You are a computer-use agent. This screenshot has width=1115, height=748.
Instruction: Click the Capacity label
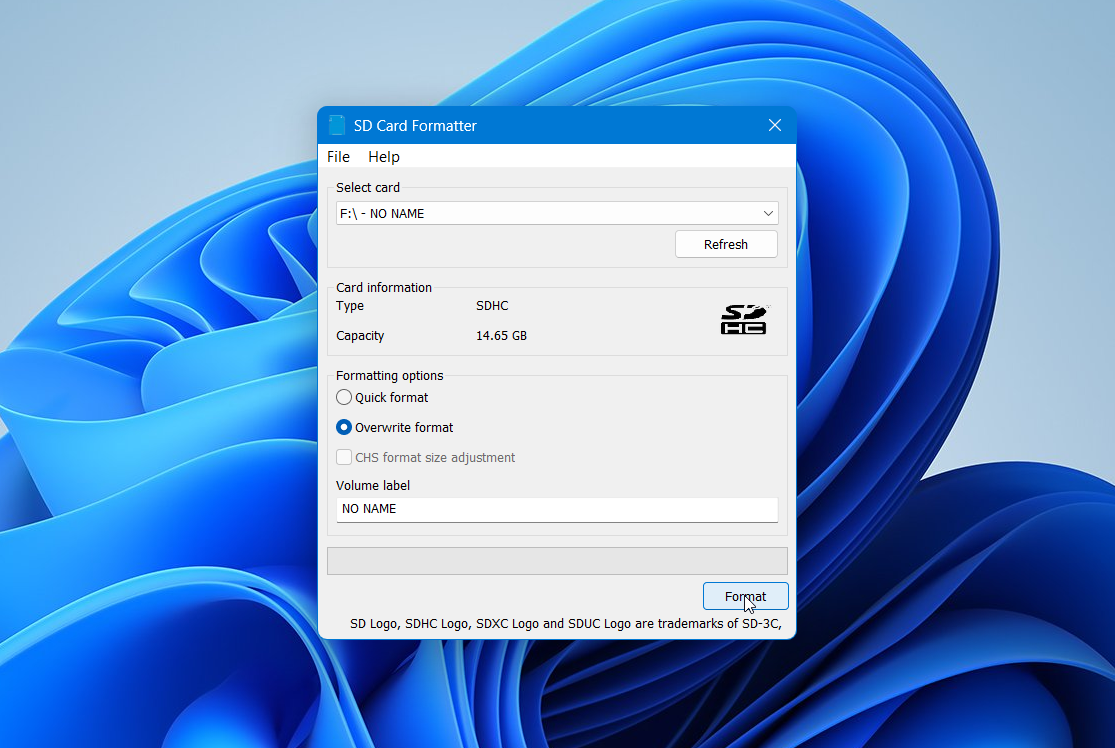click(x=360, y=336)
